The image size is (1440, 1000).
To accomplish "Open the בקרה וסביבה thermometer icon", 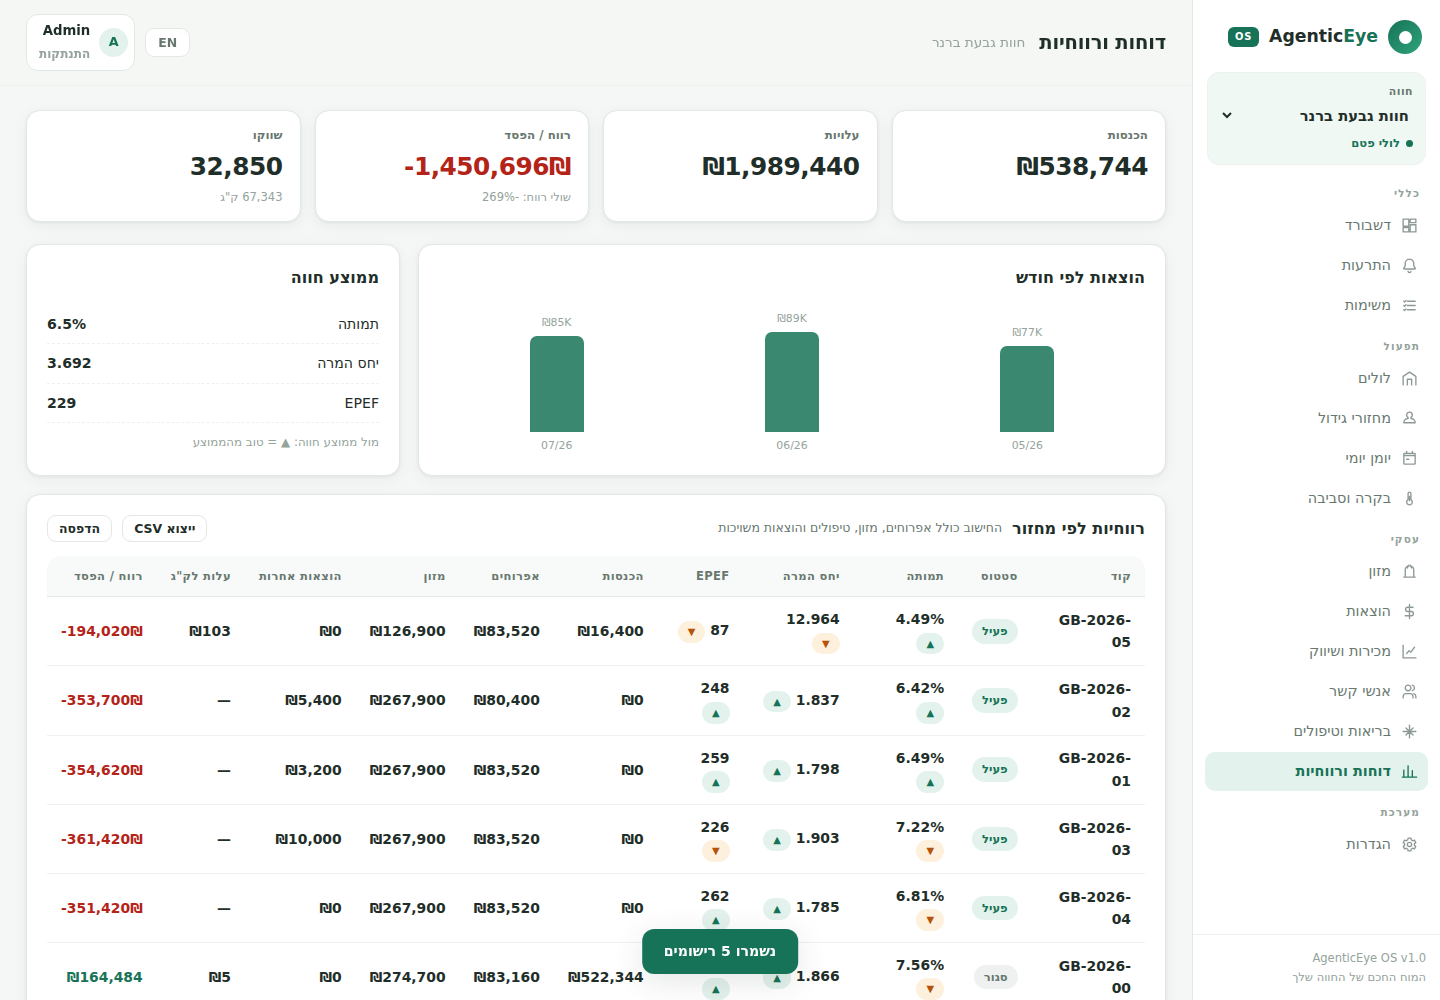I will point(1409,499).
